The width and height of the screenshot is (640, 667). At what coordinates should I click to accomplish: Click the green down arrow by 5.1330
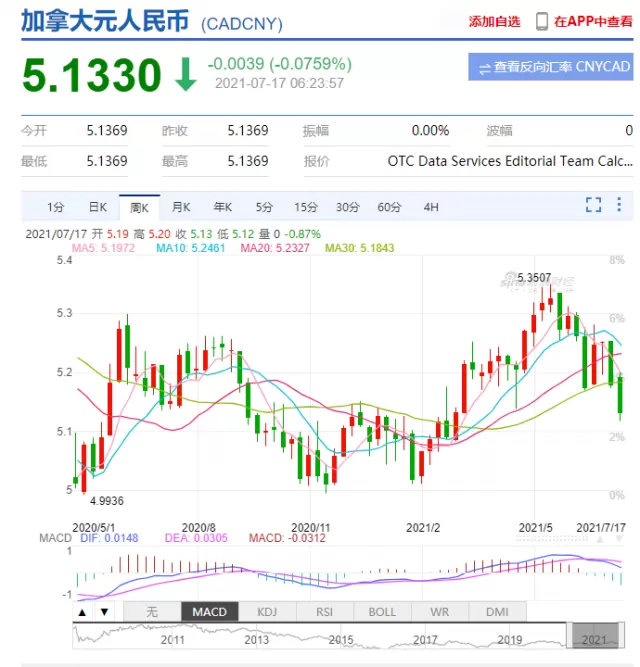(185, 75)
